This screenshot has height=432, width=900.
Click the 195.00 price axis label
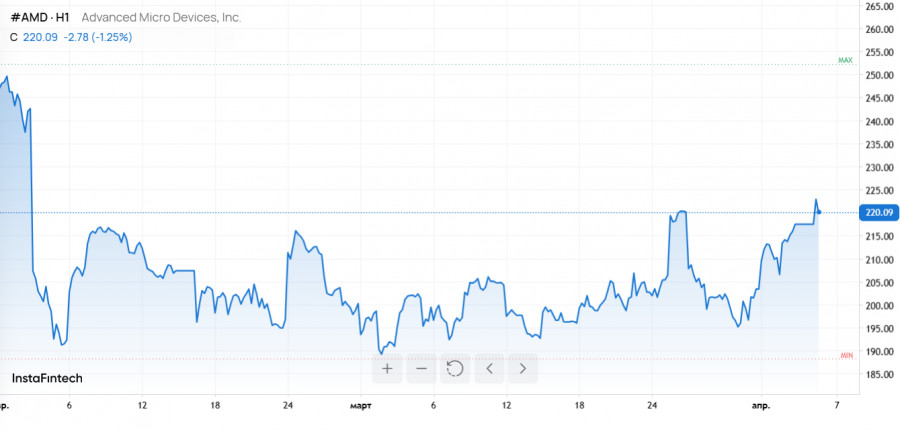(x=879, y=329)
